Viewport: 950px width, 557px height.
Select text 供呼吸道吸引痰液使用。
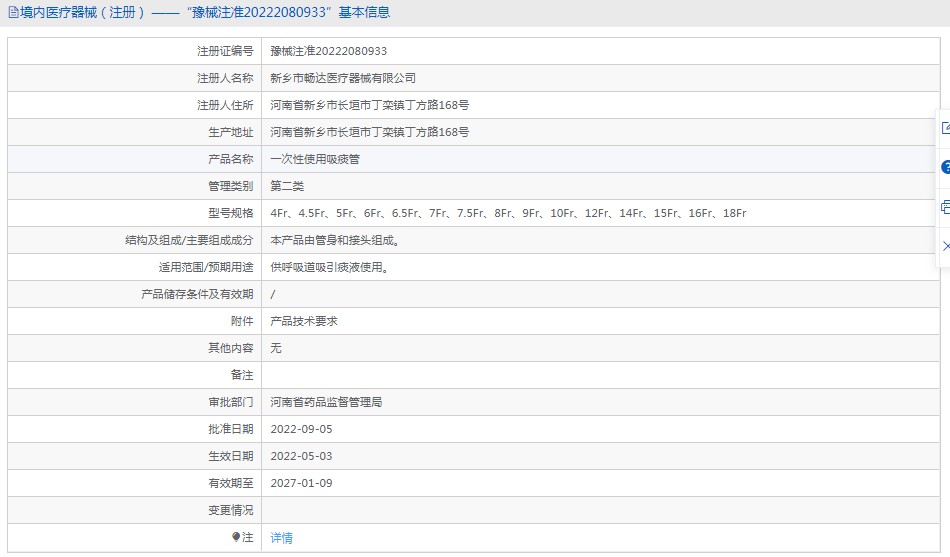330,267
